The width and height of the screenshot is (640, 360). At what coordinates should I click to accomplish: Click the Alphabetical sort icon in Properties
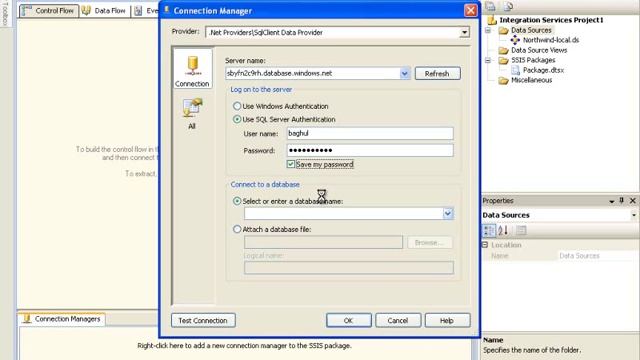tap(503, 231)
